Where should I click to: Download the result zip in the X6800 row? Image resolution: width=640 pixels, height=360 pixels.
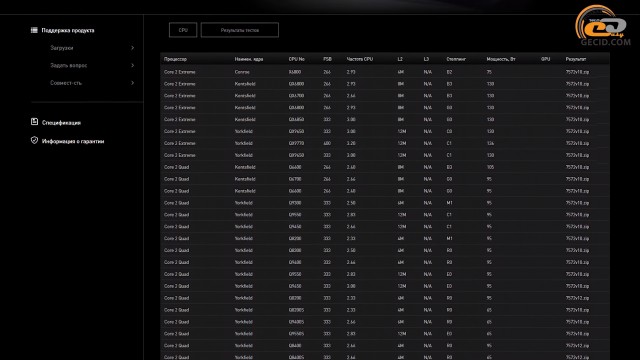pyautogui.click(x=577, y=72)
